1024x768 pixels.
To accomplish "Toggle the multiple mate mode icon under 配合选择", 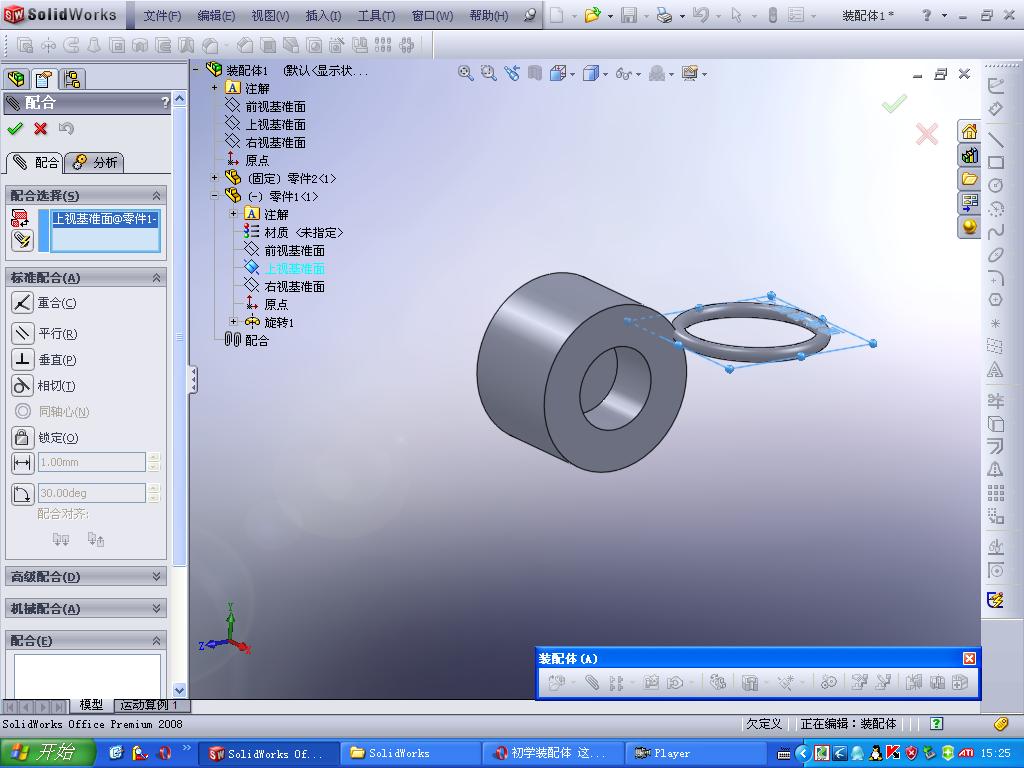I will tap(22, 240).
